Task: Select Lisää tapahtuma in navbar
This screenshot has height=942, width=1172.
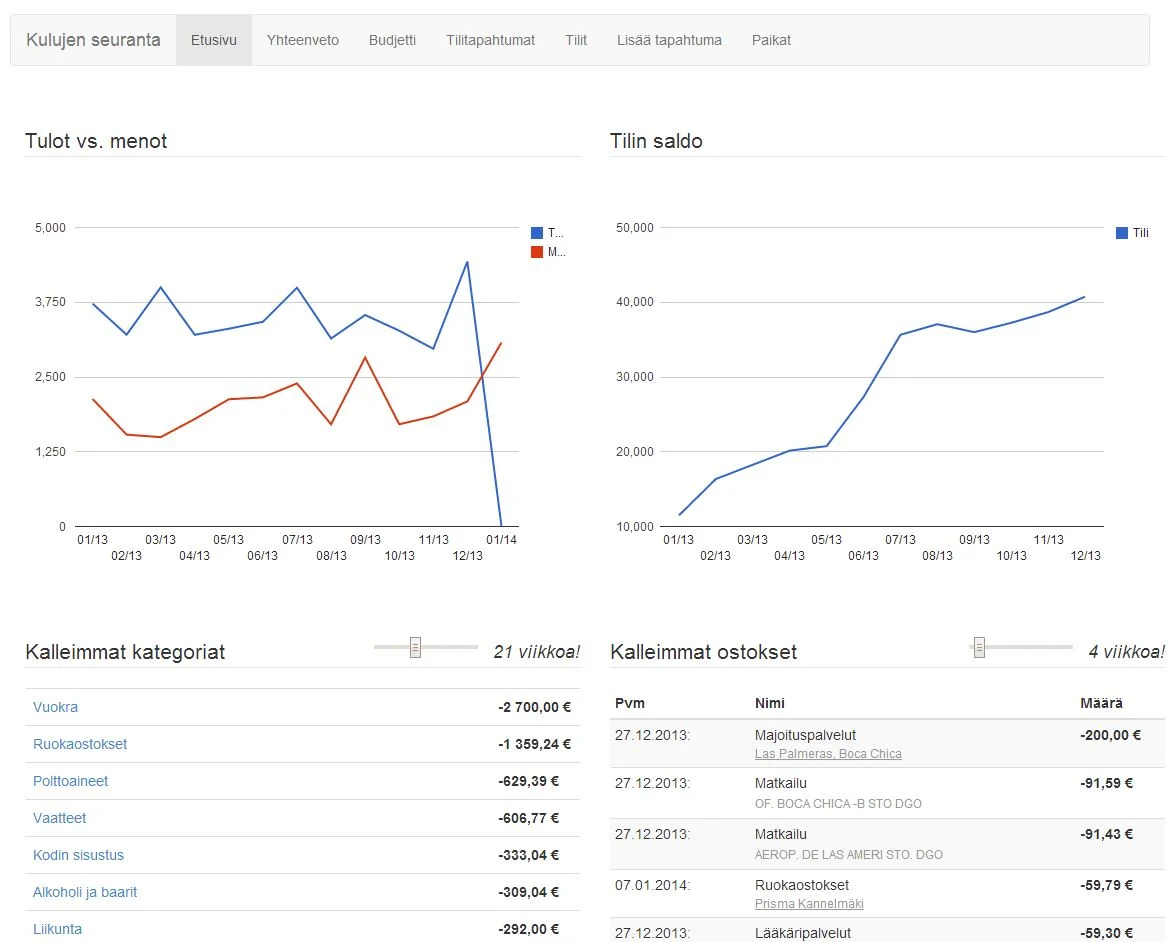Action: [669, 40]
